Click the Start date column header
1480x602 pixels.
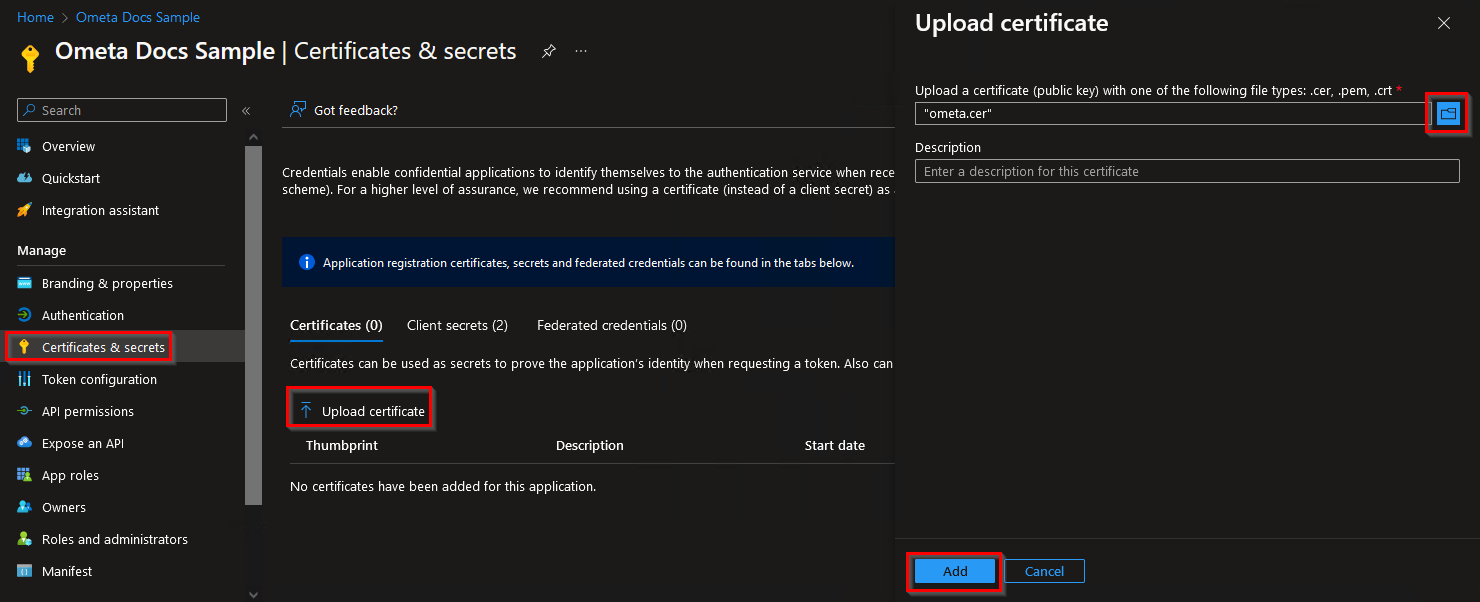(835, 445)
